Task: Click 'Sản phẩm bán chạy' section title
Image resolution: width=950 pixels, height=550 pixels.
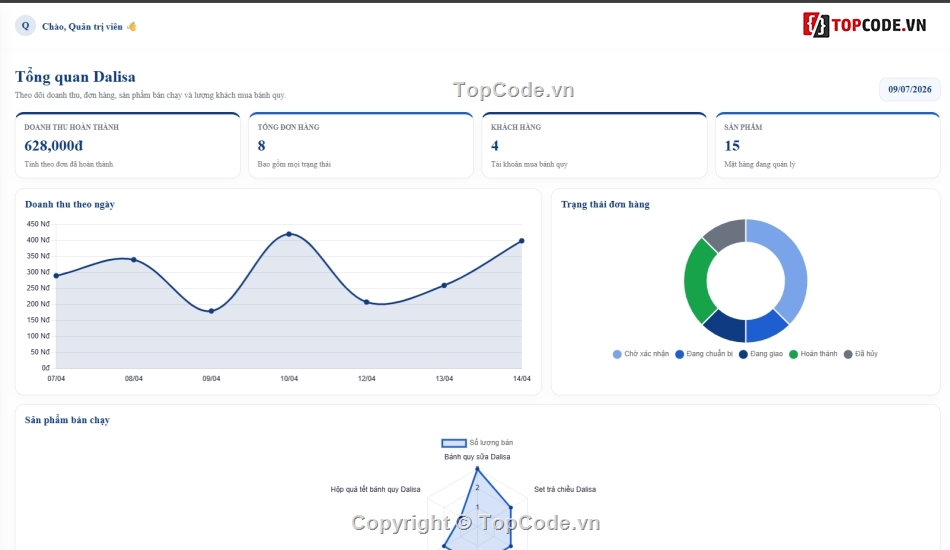Action: click(67, 420)
